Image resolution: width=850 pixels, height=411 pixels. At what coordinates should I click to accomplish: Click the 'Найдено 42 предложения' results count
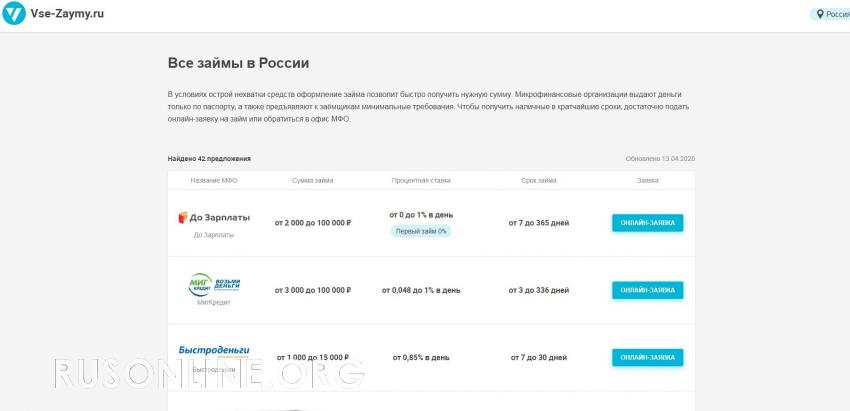click(x=209, y=159)
